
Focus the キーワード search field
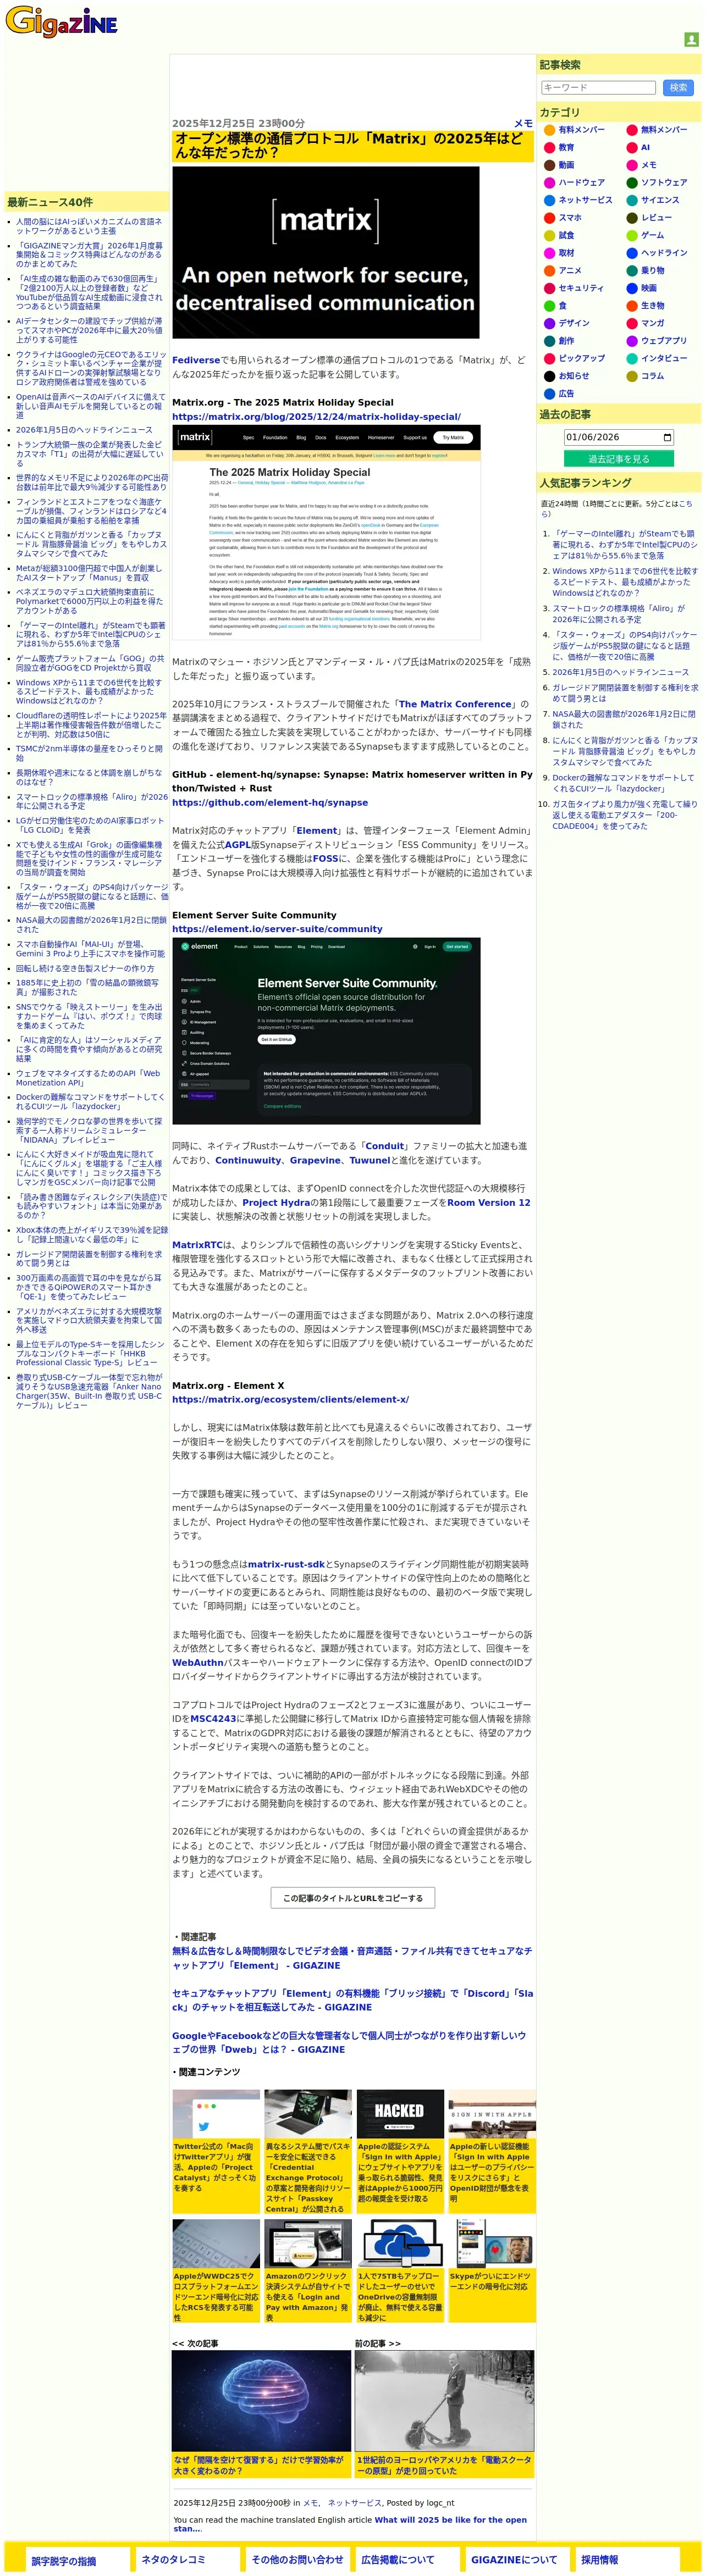pos(598,88)
